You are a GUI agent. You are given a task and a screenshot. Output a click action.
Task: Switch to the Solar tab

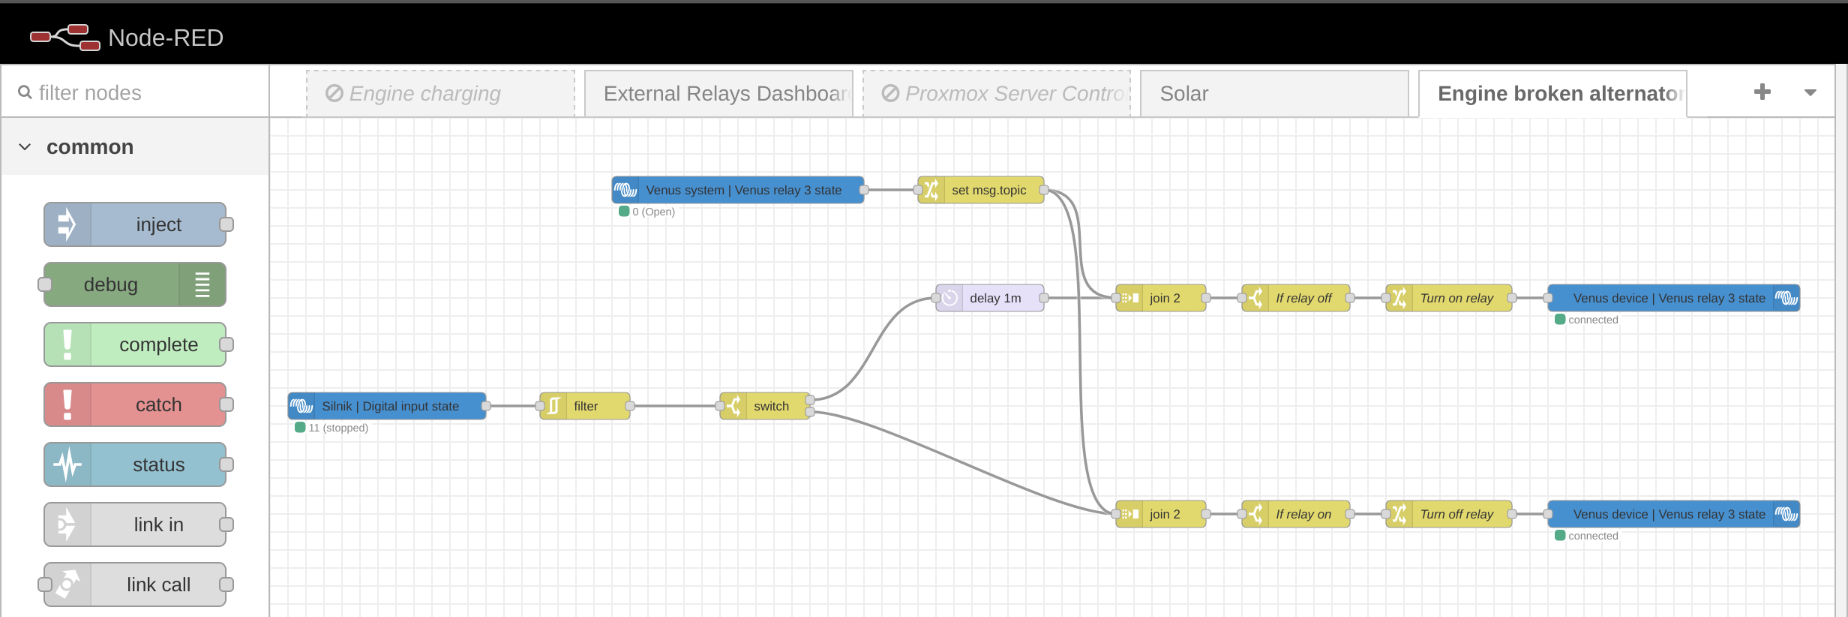tap(1273, 94)
